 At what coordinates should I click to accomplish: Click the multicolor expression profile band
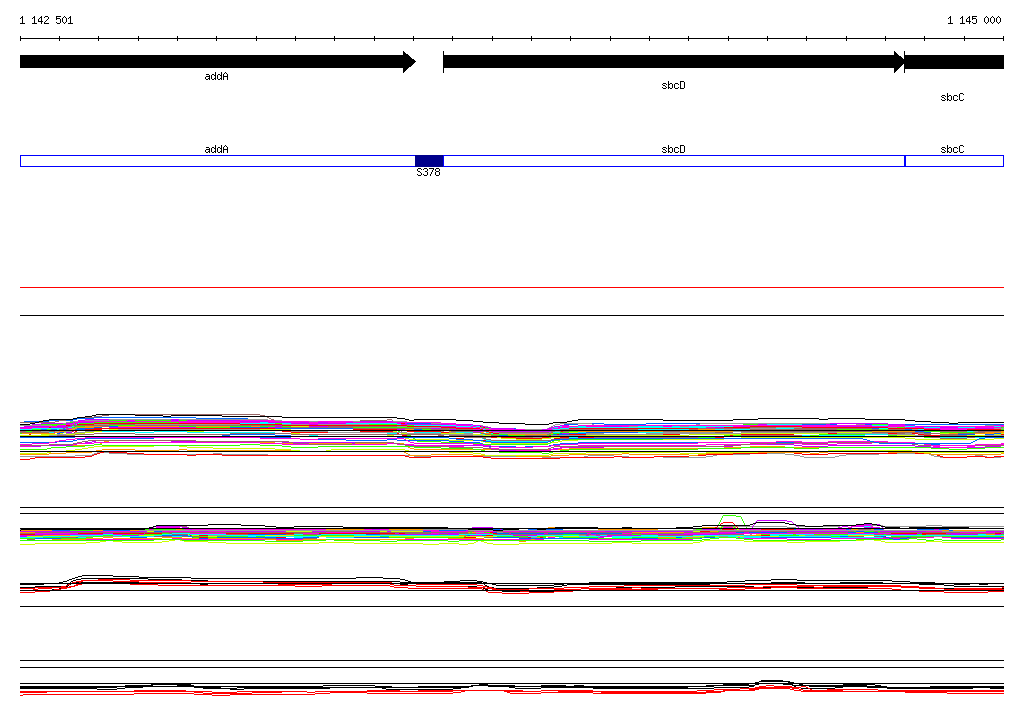pos(512,436)
